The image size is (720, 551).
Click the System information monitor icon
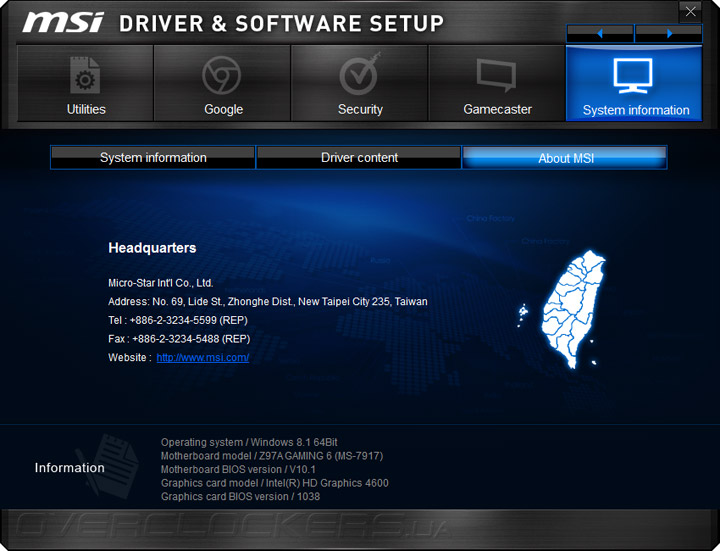[633, 76]
